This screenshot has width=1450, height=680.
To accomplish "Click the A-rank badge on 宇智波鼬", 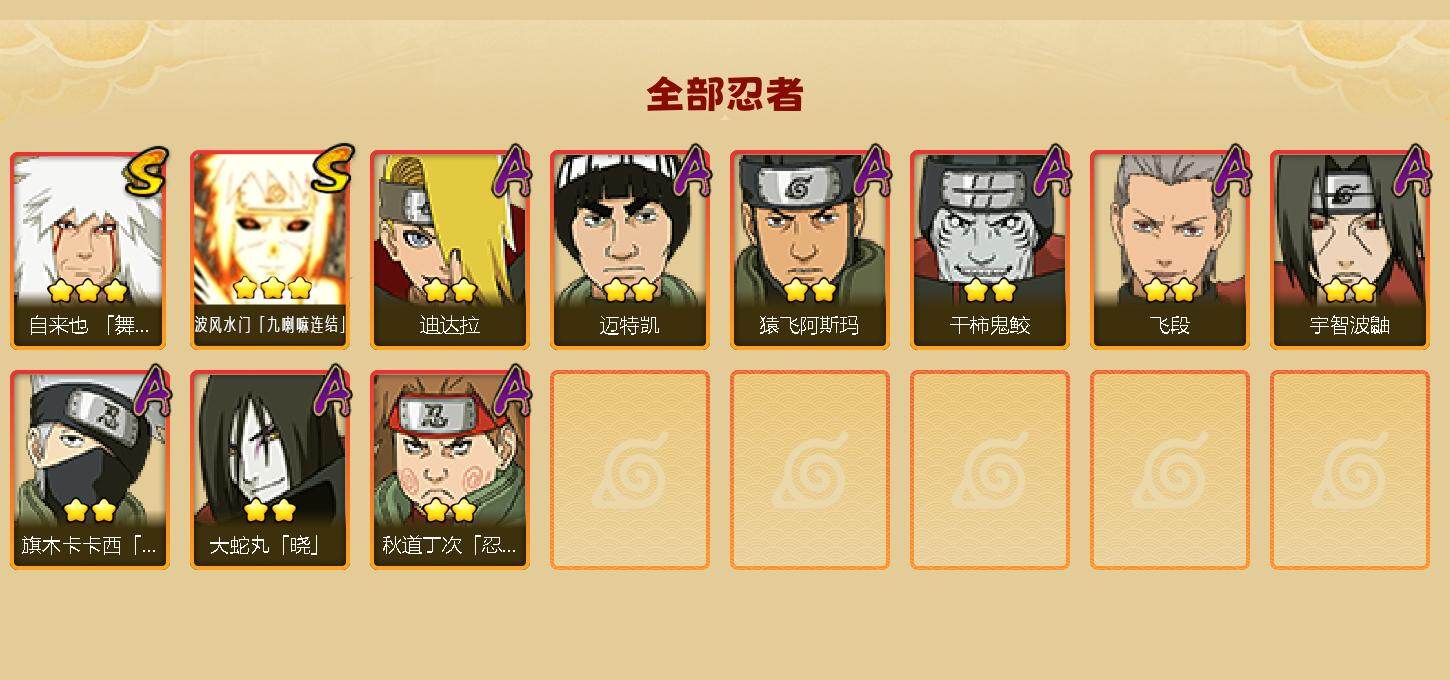I will [1412, 170].
